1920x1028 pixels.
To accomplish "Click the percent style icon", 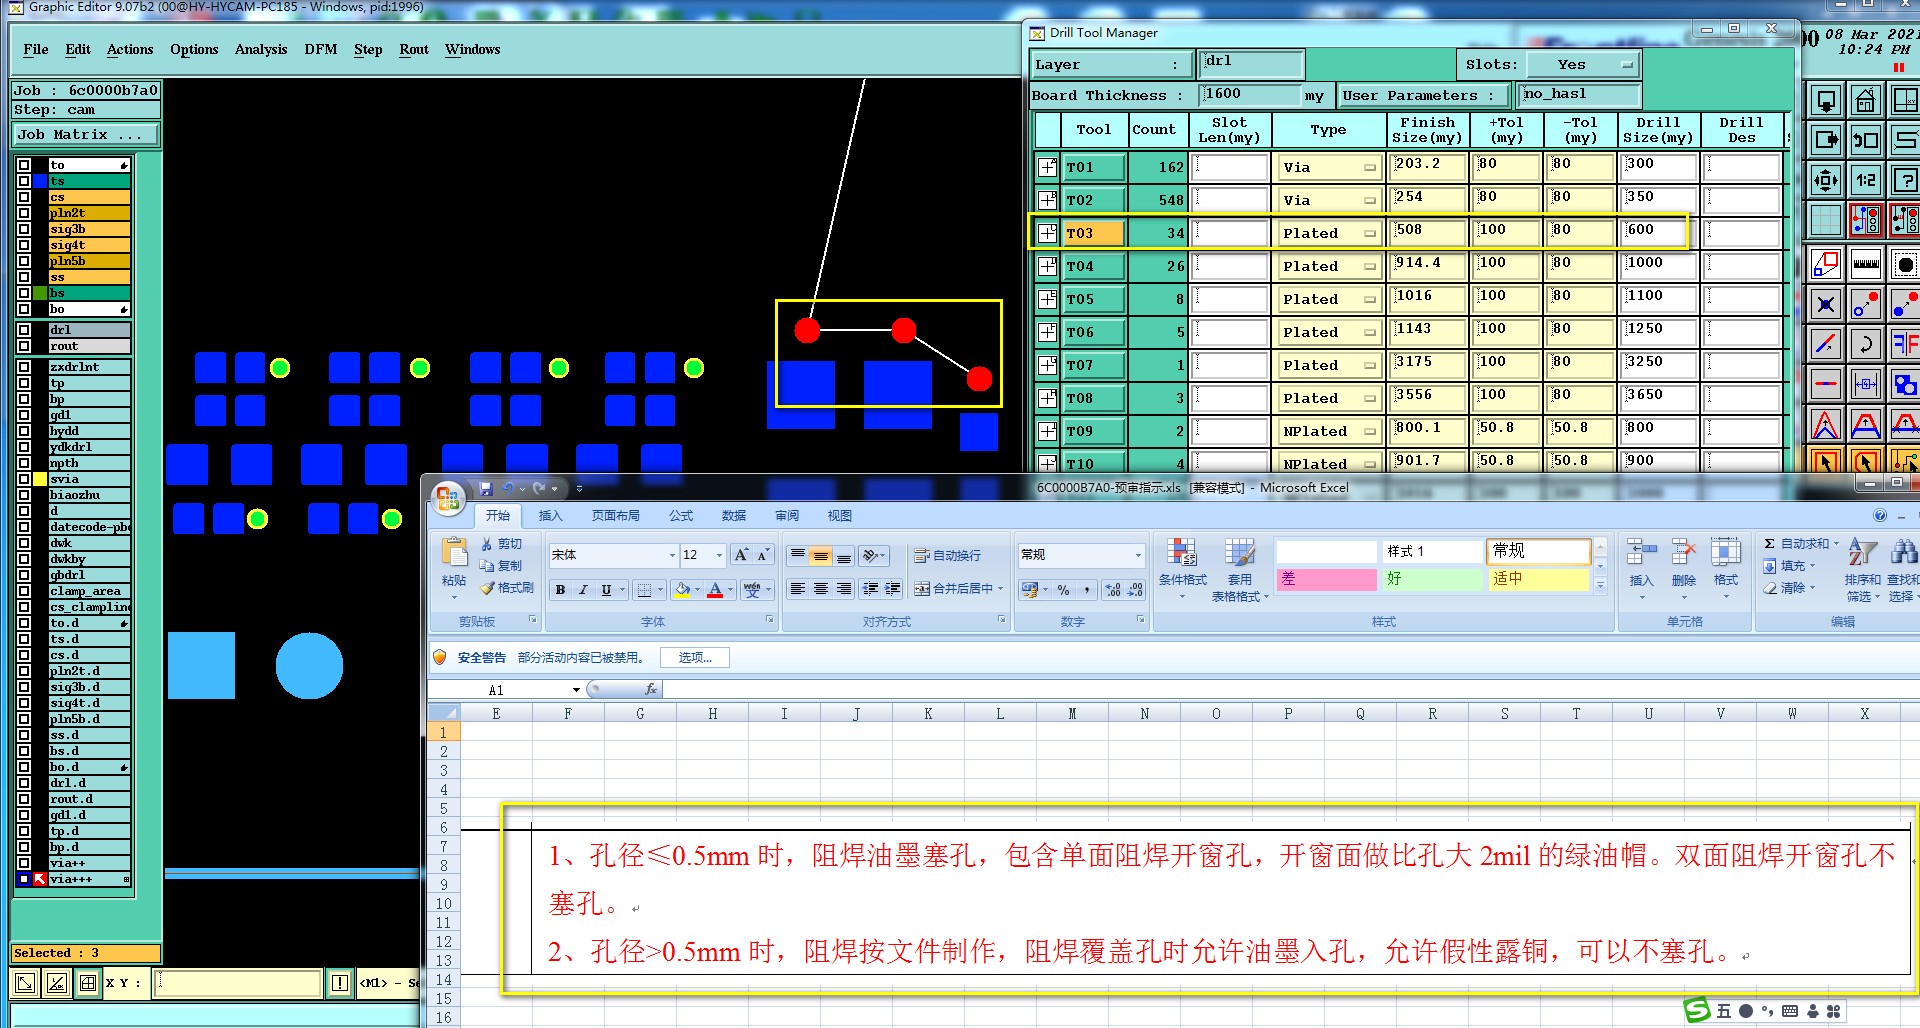I will [x=1064, y=590].
